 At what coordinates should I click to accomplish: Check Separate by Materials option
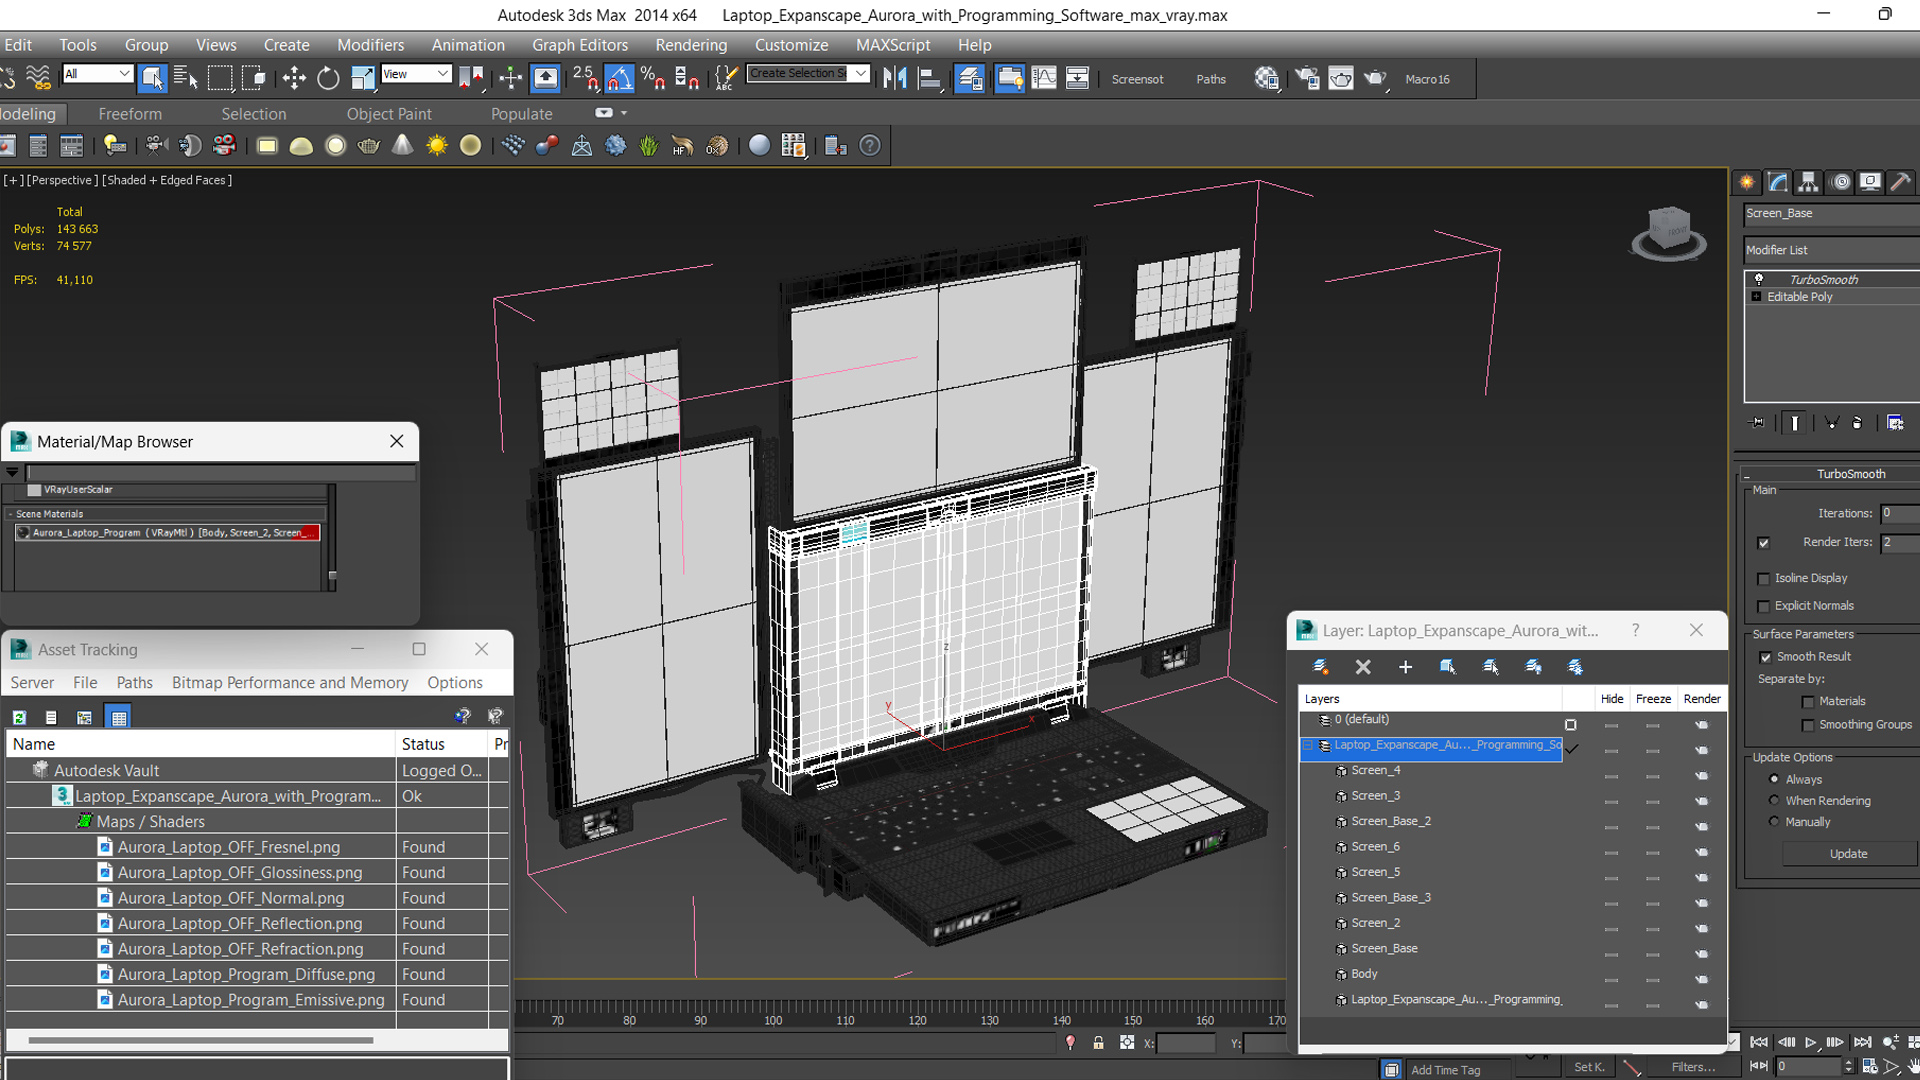[1808, 702]
